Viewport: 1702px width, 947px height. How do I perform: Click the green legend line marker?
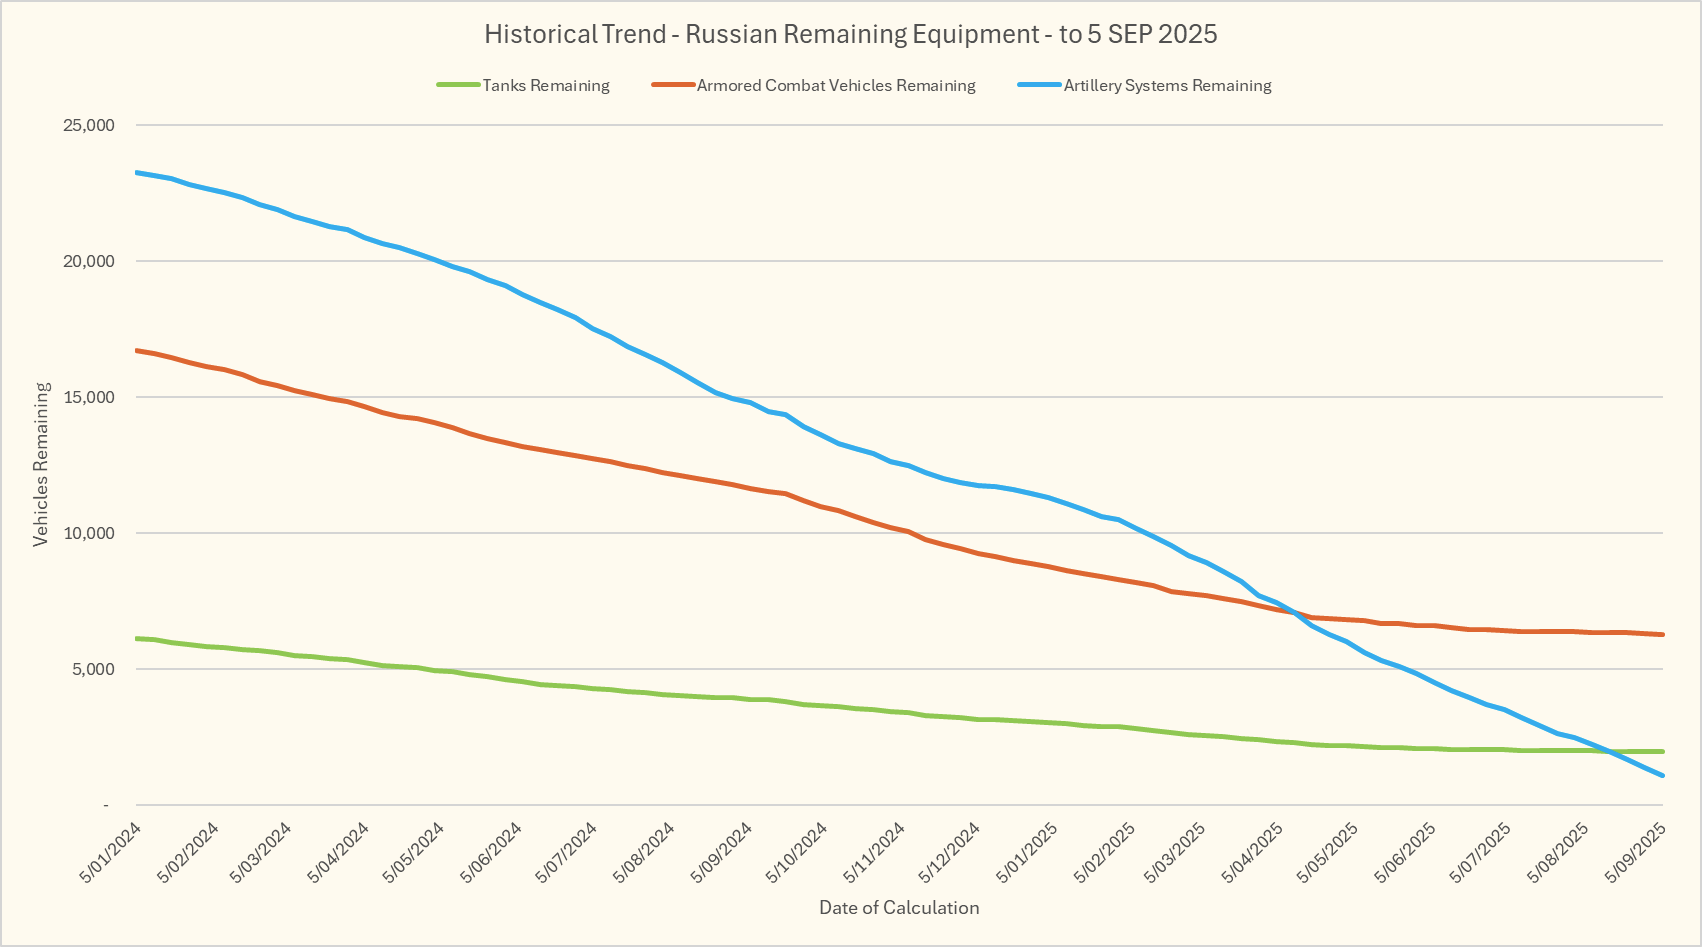click(x=459, y=86)
